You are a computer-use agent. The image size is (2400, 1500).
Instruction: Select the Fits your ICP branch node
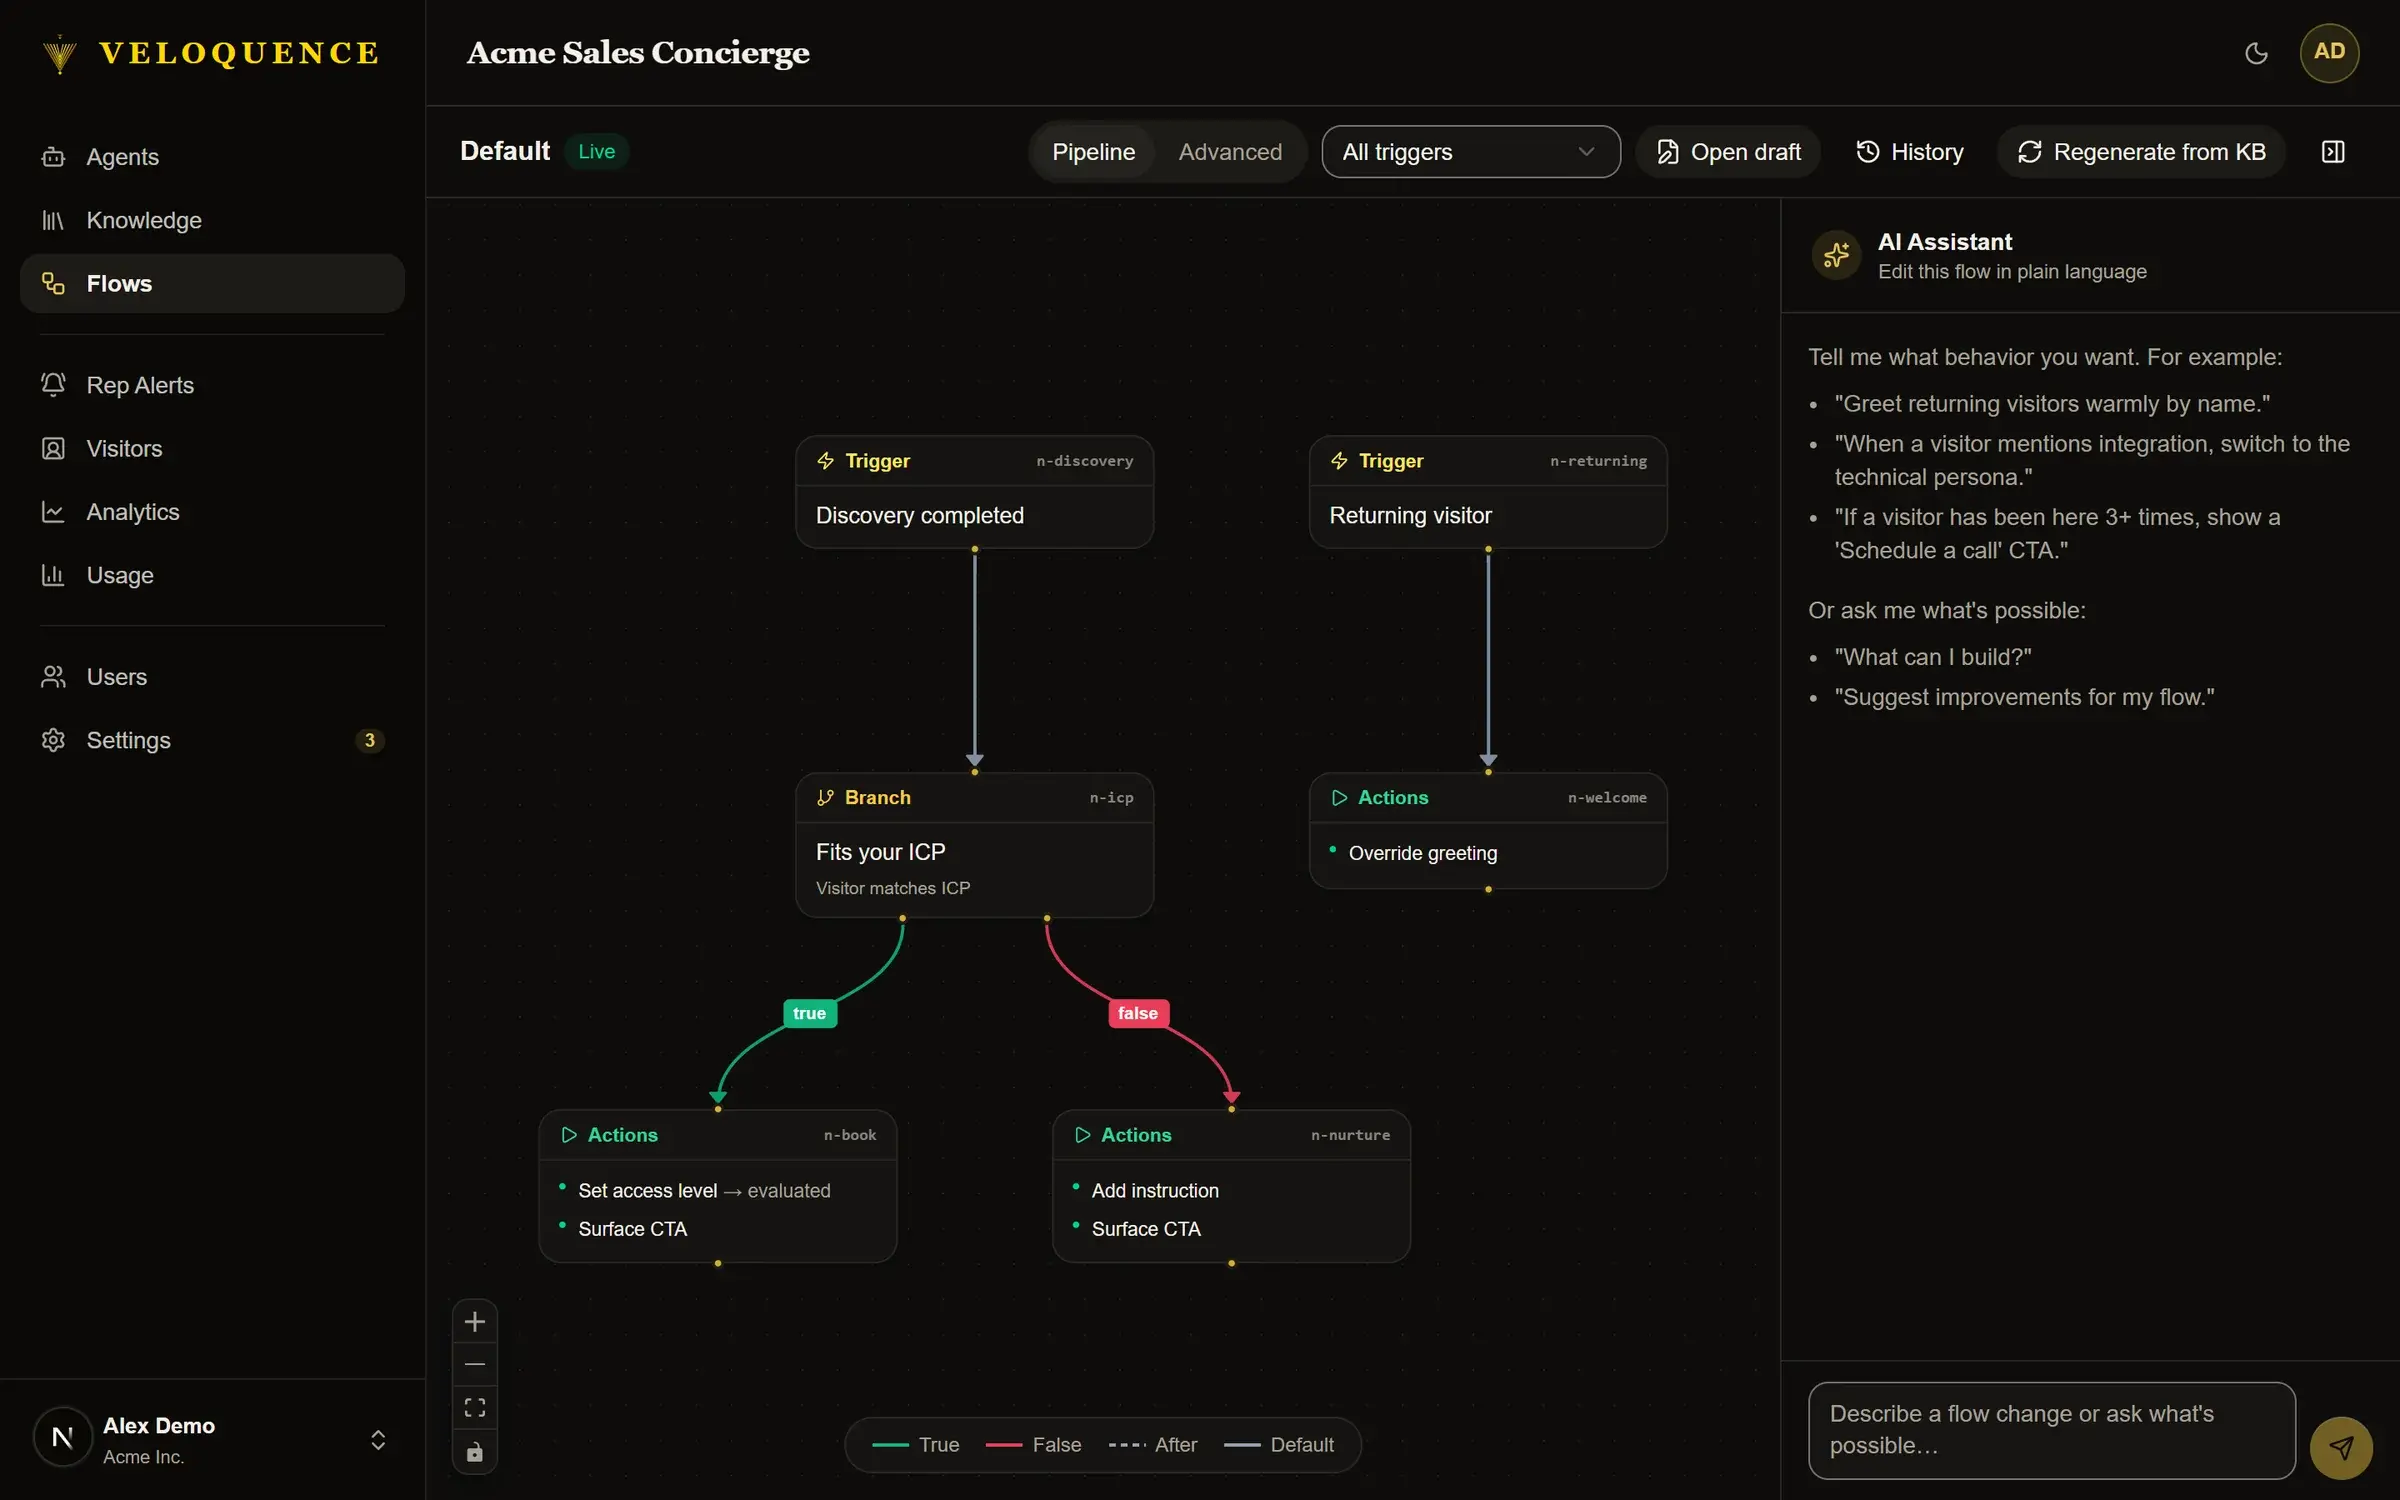click(x=974, y=845)
